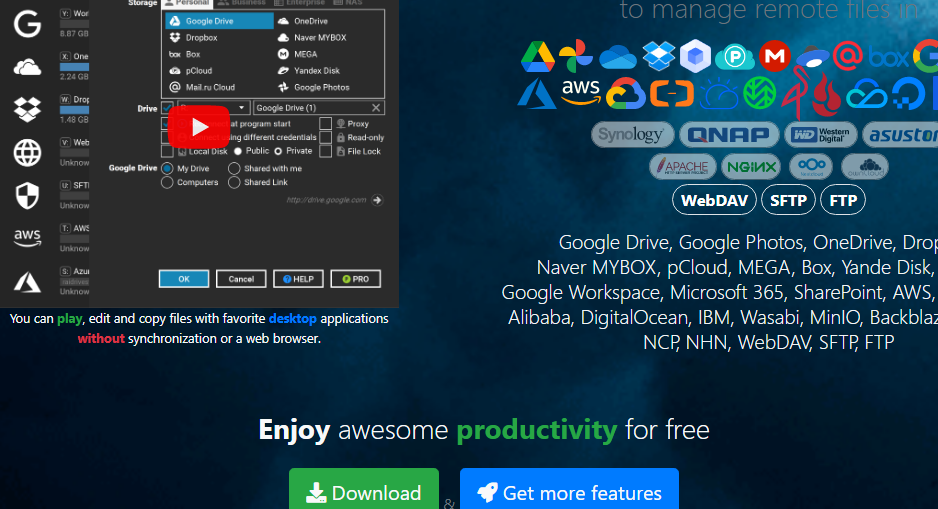Viewport: 938px width, 509px height.
Task: Select the My Drive radio button
Action: (x=167, y=169)
